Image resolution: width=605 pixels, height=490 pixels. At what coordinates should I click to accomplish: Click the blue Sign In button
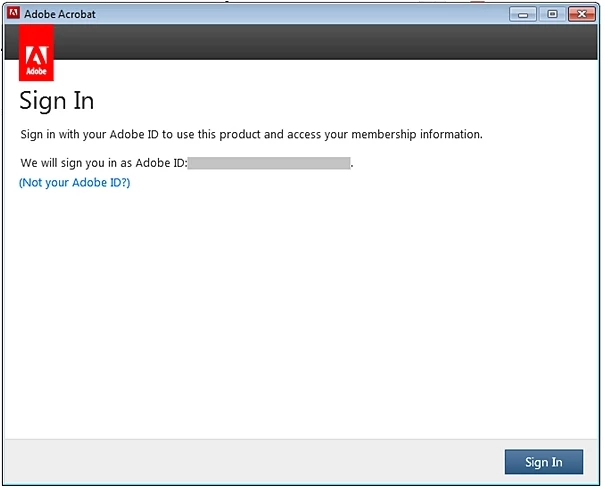tap(544, 461)
